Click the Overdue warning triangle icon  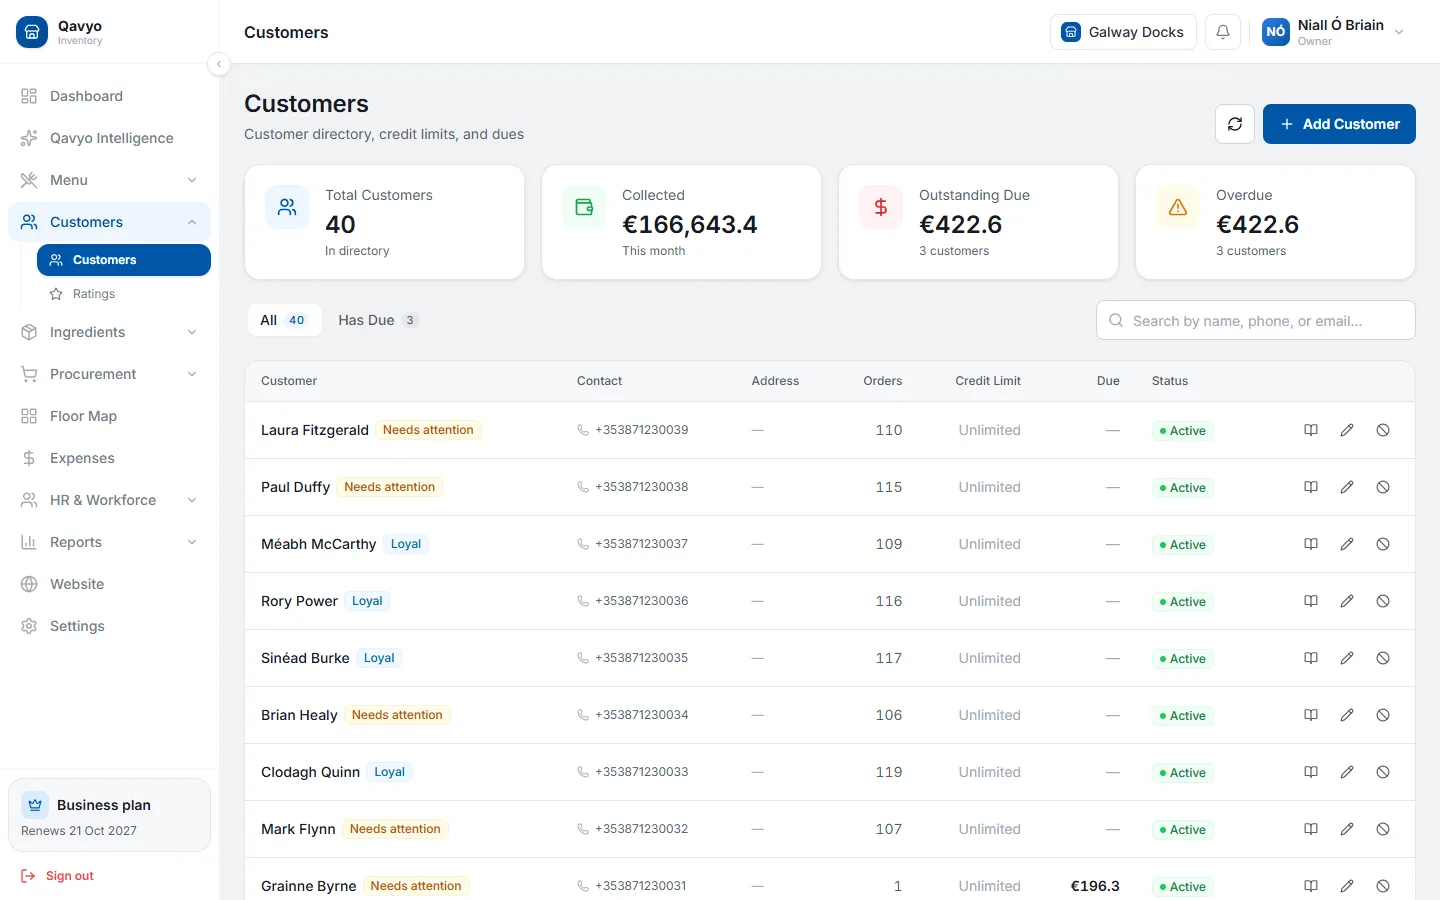point(1178,207)
